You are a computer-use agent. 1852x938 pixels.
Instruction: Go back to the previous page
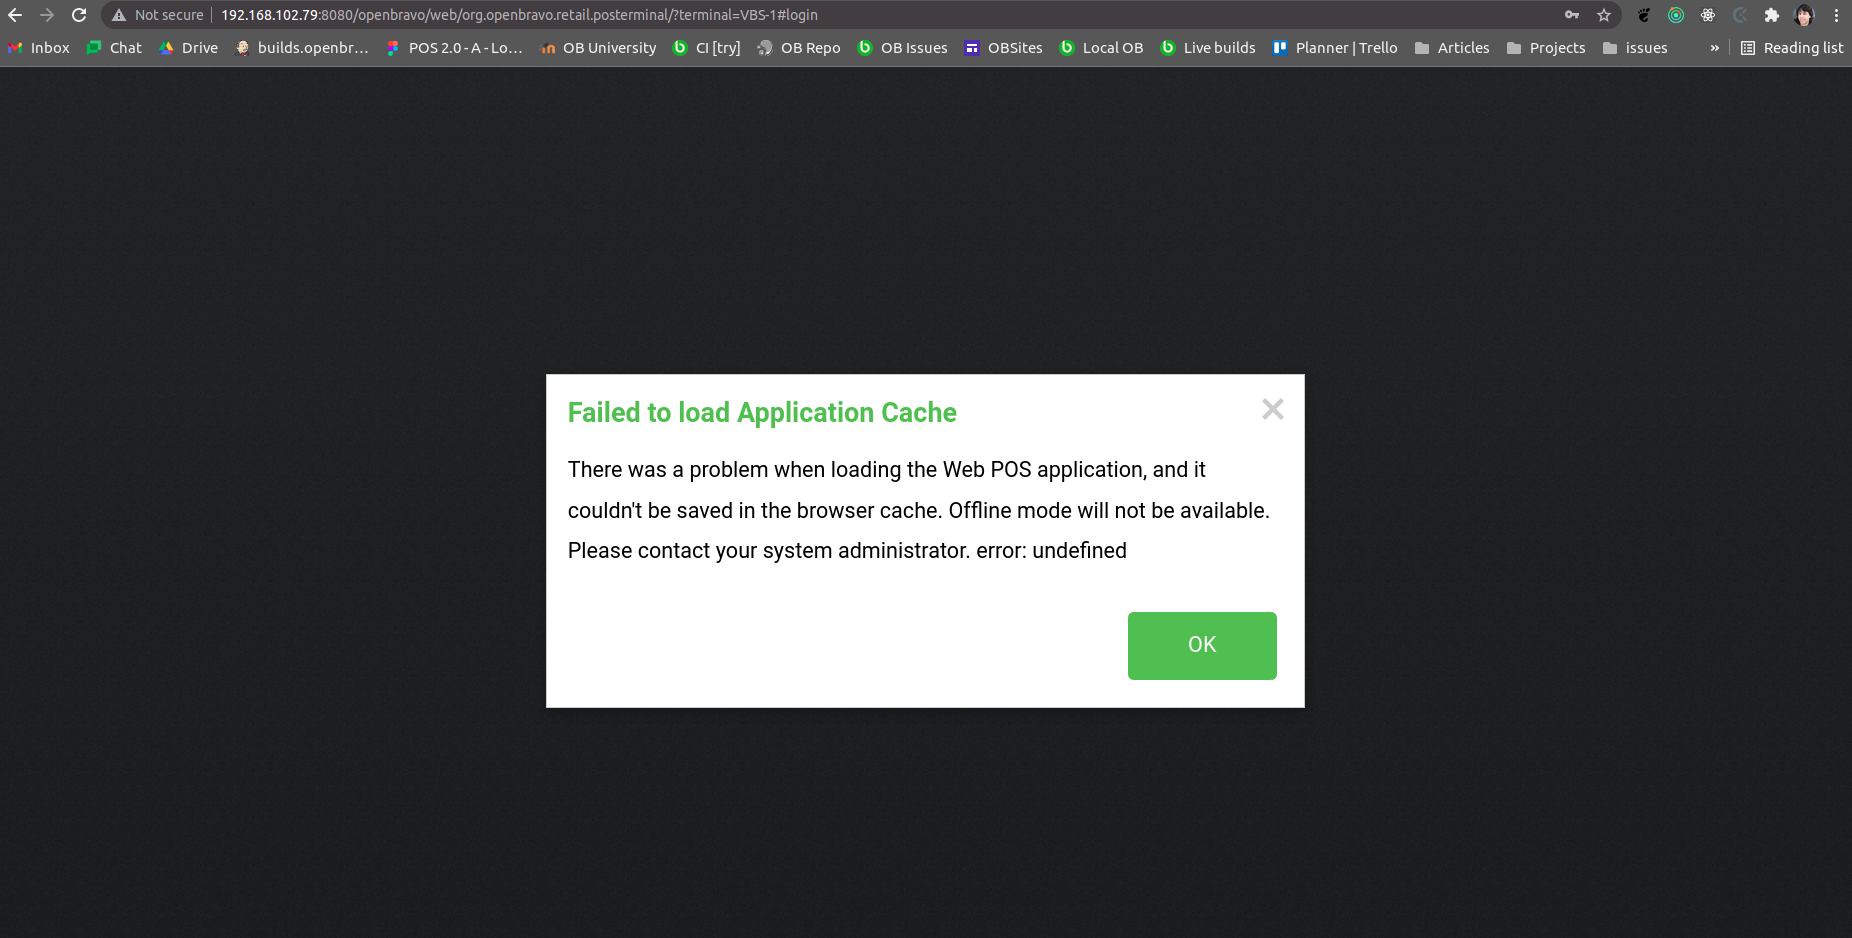(x=15, y=15)
